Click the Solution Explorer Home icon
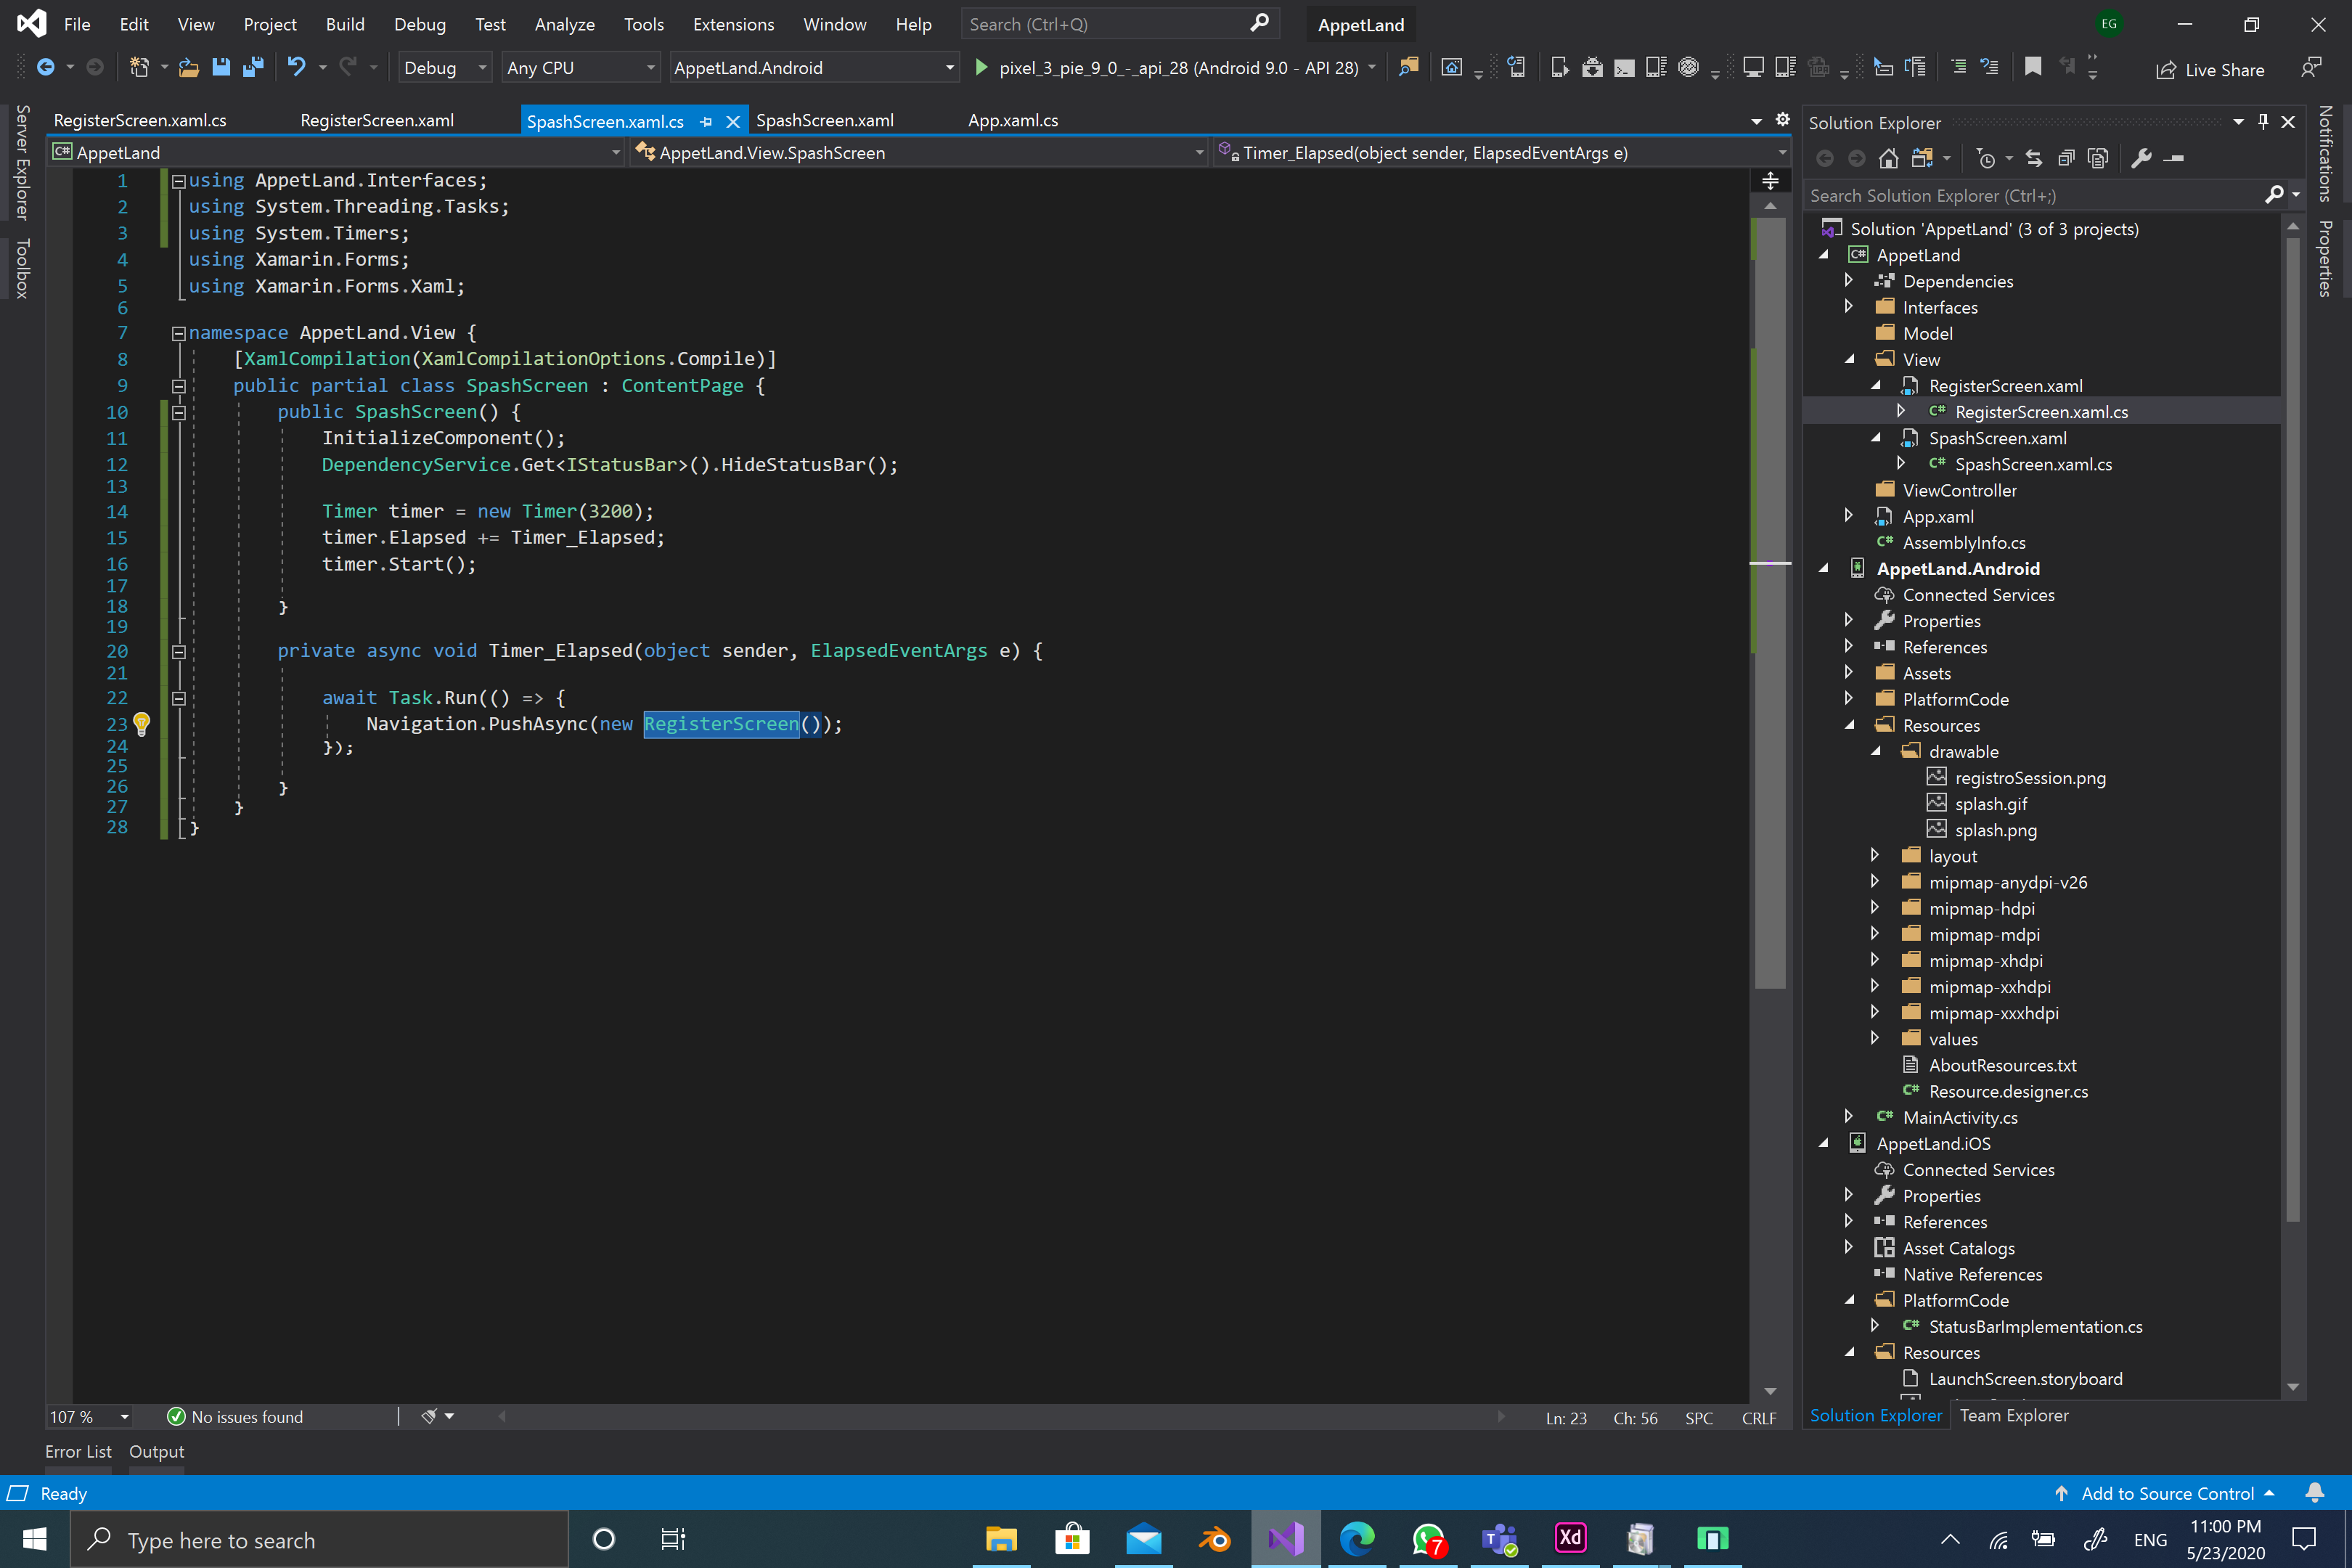 pos(1888,158)
